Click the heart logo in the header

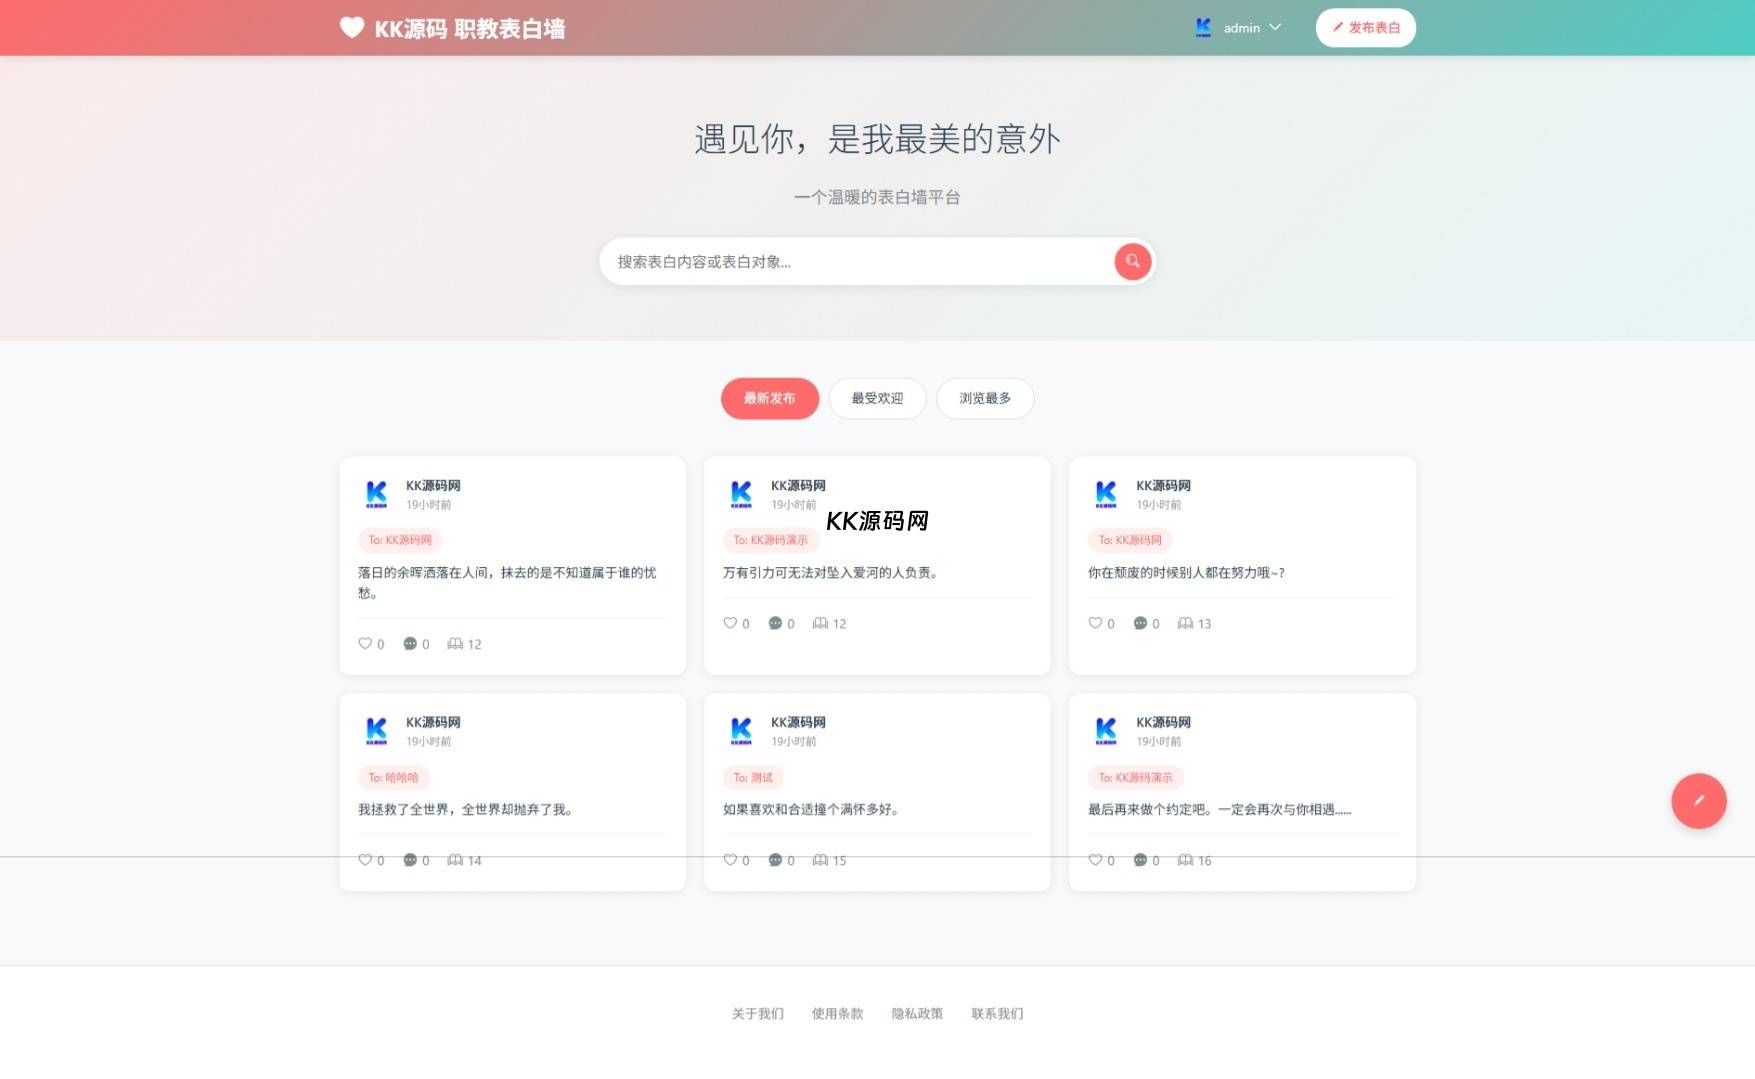point(352,28)
